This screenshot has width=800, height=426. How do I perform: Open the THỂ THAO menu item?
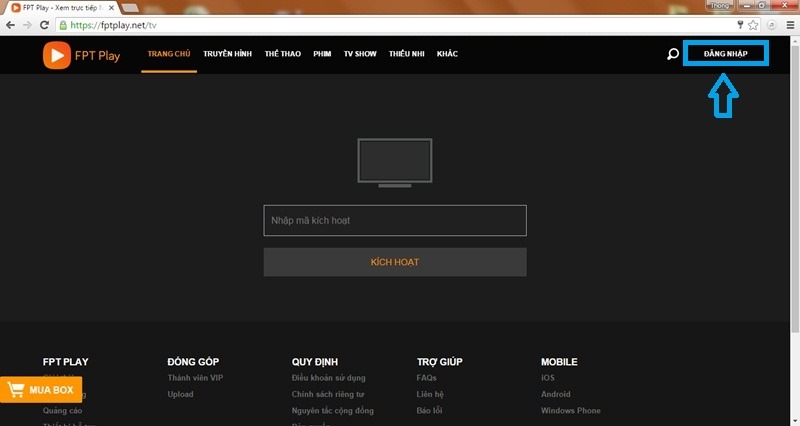(283, 54)
